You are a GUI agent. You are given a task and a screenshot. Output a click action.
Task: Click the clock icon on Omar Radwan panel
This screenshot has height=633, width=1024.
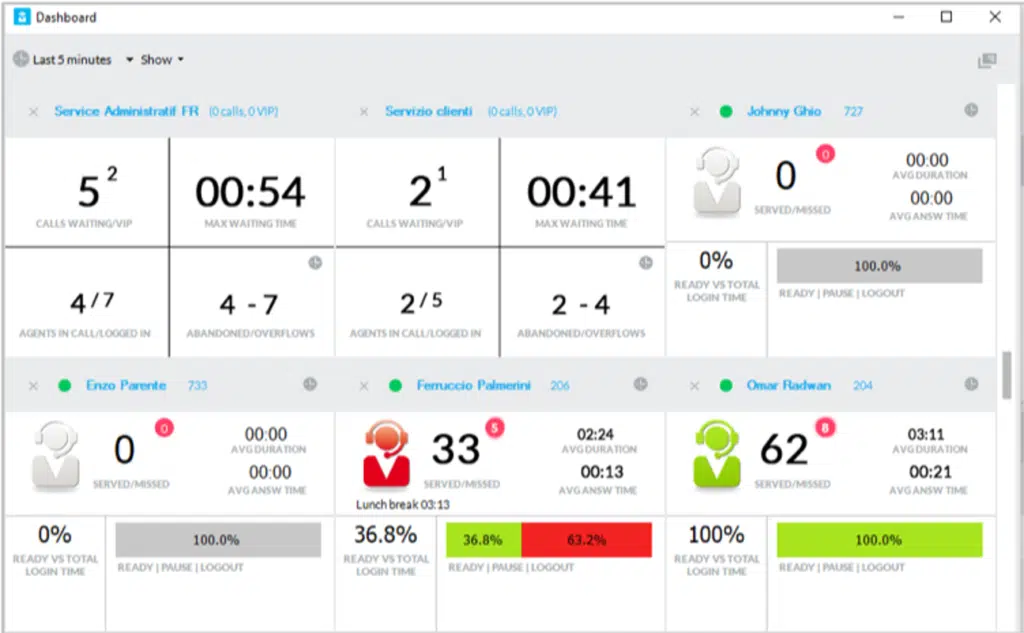coord(971,384)
